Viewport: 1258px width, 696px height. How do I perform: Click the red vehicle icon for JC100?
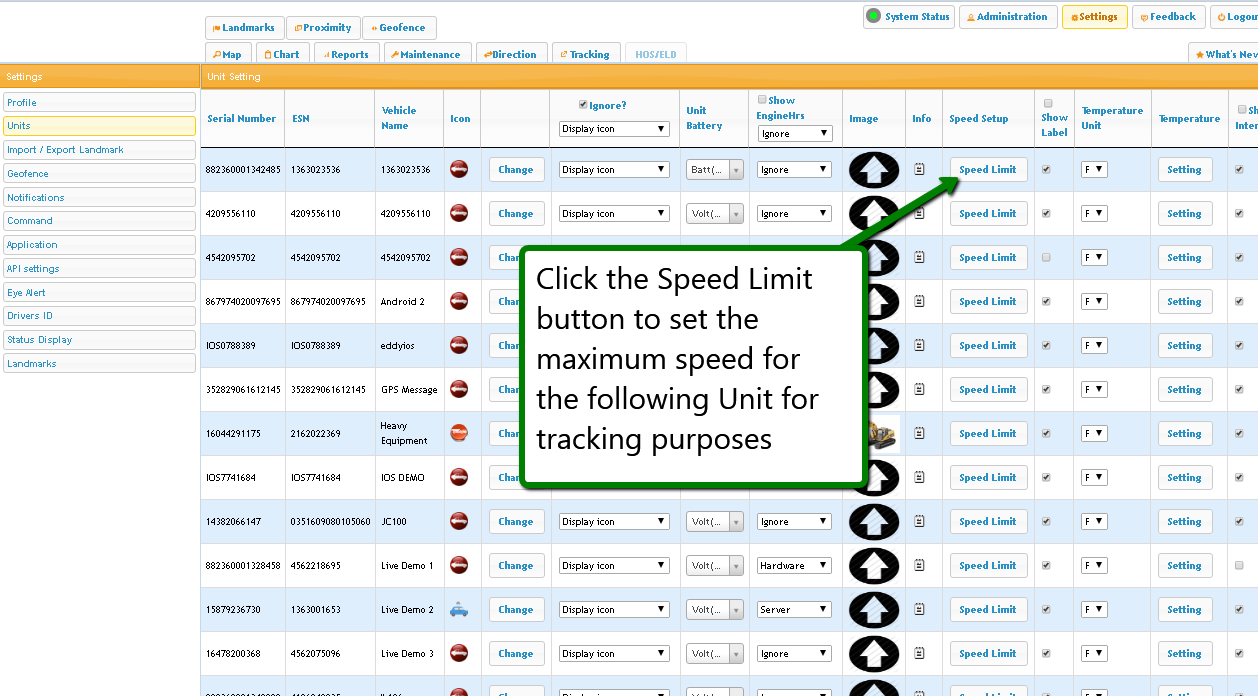click(x=459, y=522)
